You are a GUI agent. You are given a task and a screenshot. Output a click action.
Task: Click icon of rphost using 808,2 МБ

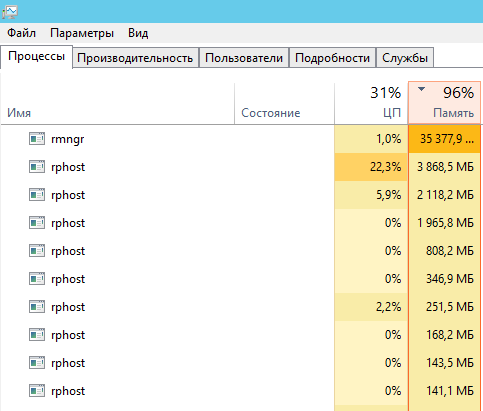pyautogui.click(x=37, y=251)
